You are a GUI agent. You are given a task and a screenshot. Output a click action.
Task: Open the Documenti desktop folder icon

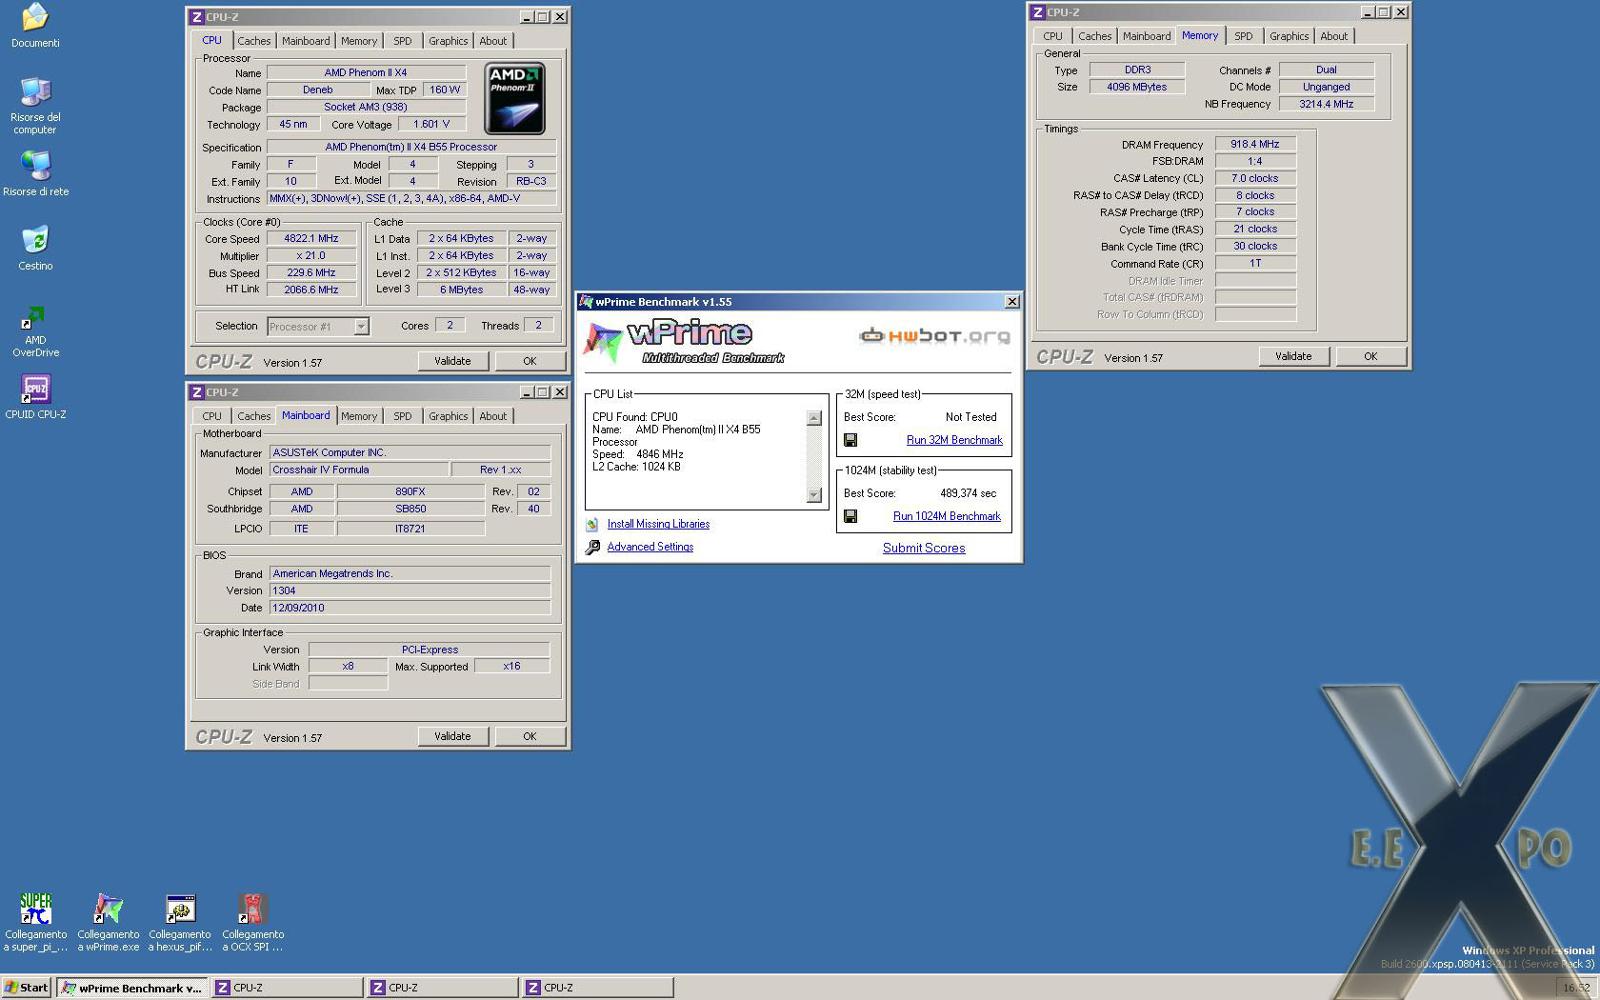(x=35, y=17)
